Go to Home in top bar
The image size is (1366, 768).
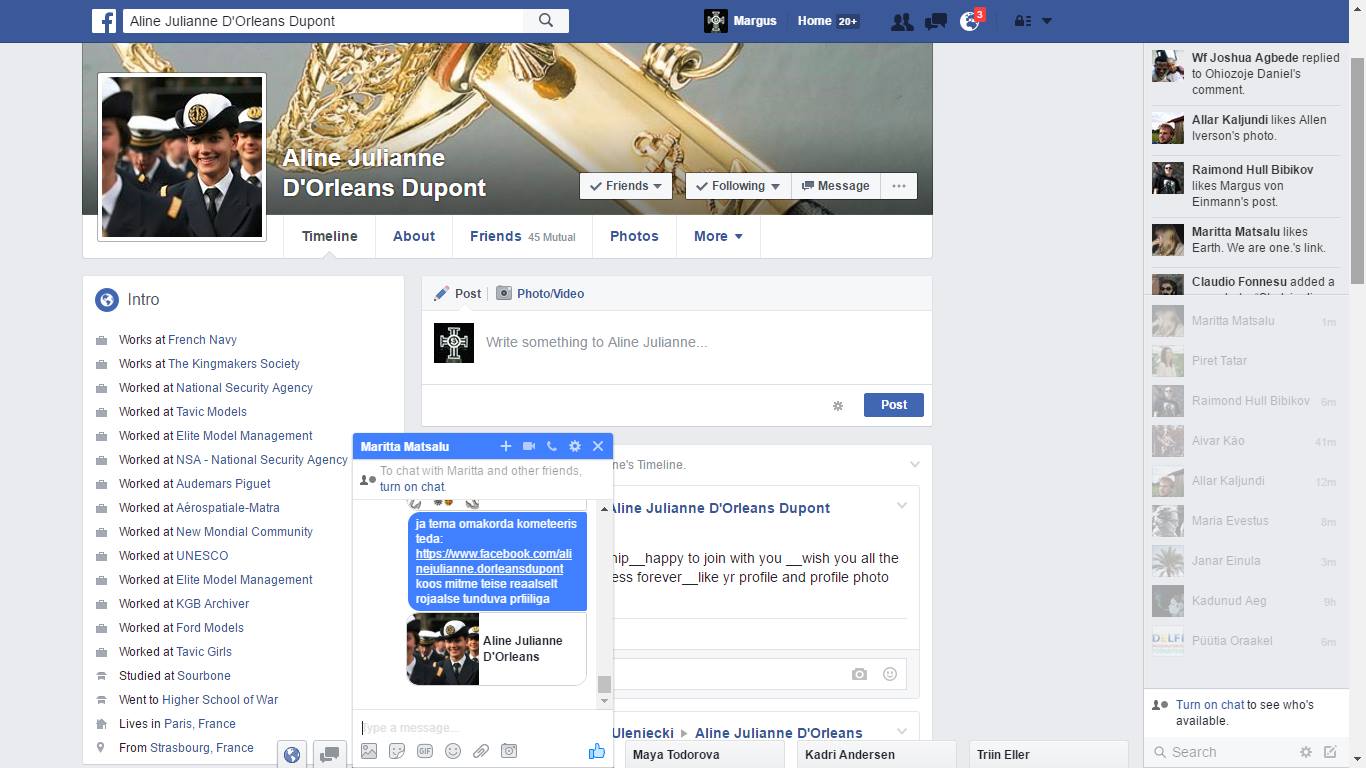815,21
